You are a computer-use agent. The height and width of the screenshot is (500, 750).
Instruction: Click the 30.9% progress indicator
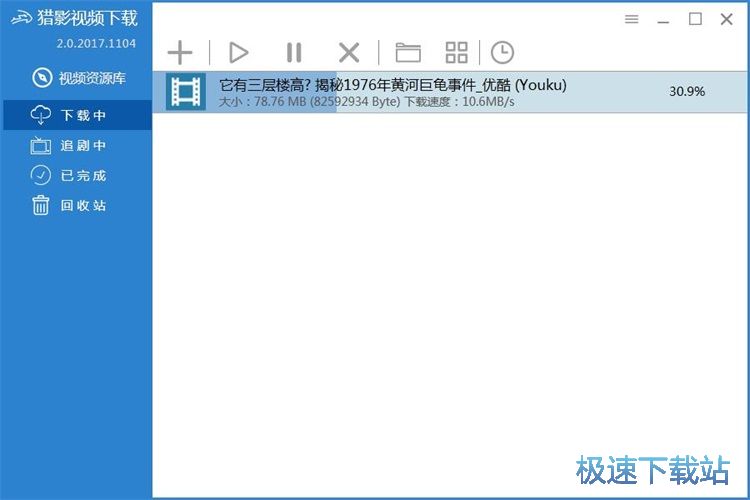(x=687, y=91)
